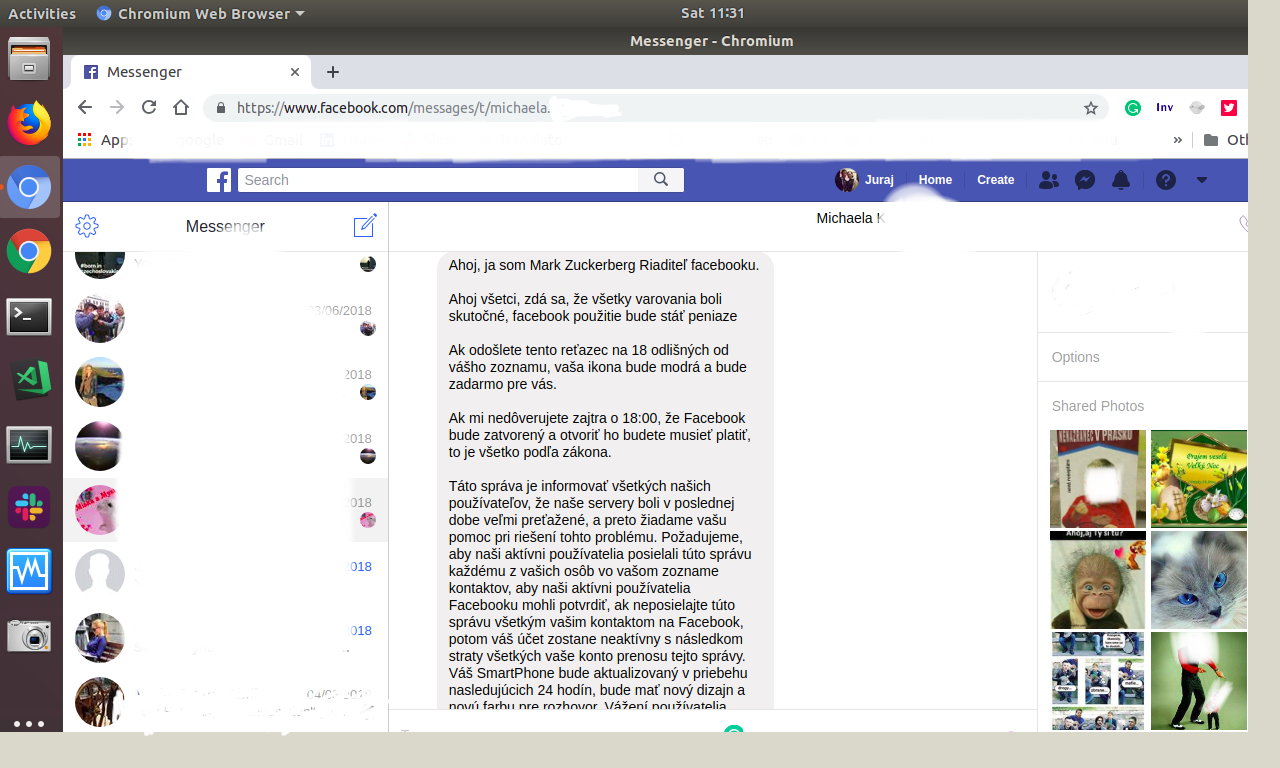Open a new browser tab

[x=333, y=72]
